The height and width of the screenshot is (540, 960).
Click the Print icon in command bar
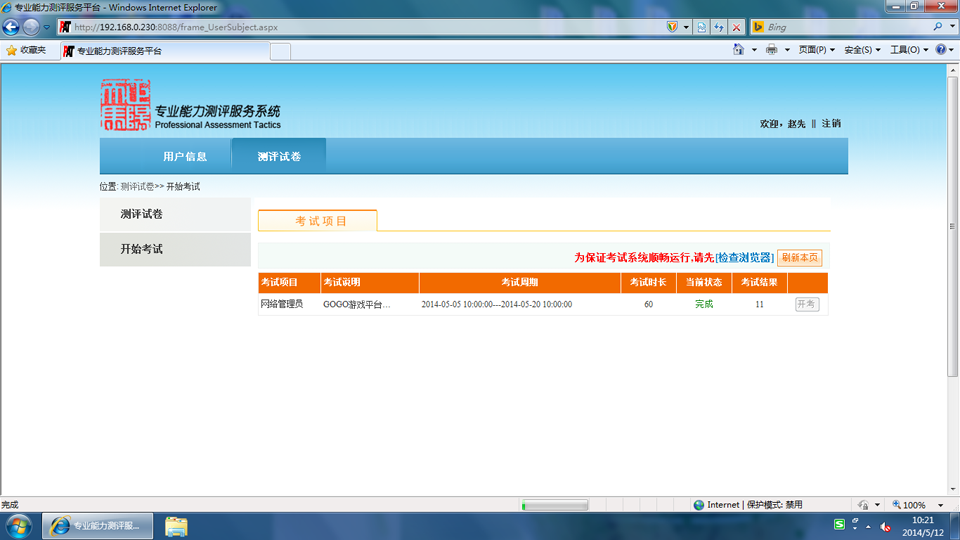[x=771, y=50]
